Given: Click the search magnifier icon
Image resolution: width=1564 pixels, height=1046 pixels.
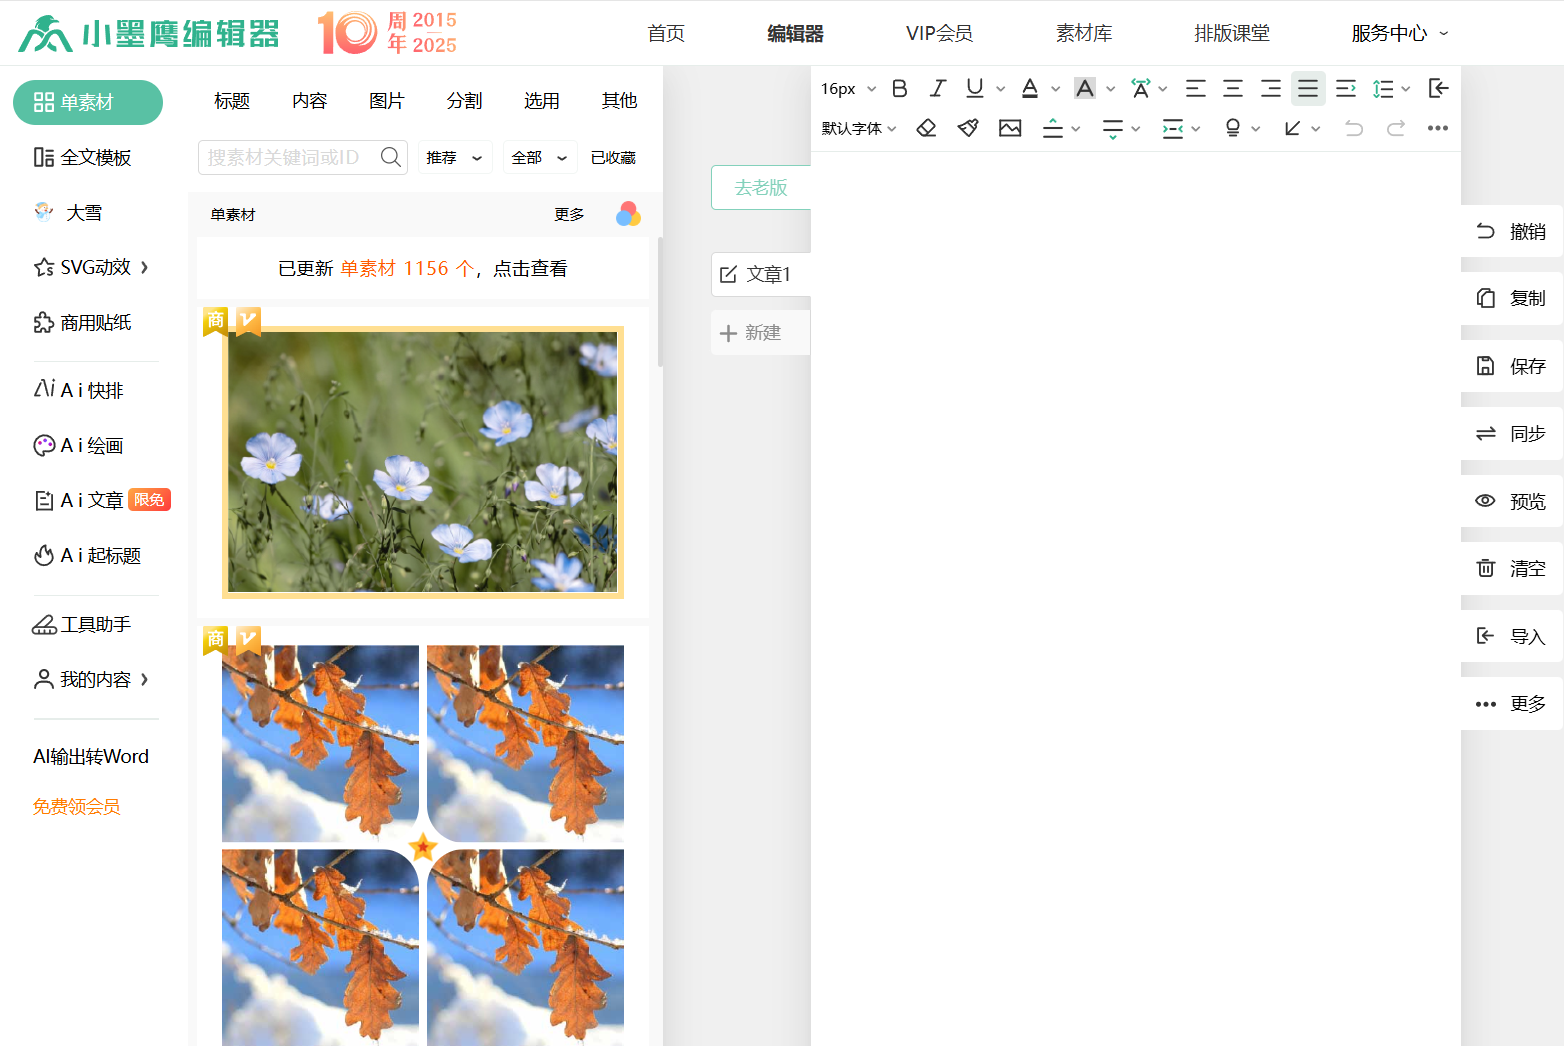Looking at the screenshot, I should point(390,157).
